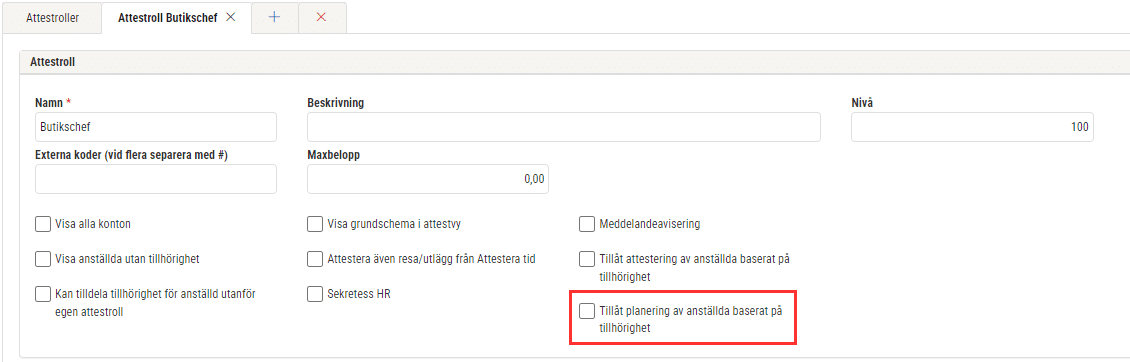Check Visa anställda utan tillhörighet
1130x362 pixels.
point(43,258)
